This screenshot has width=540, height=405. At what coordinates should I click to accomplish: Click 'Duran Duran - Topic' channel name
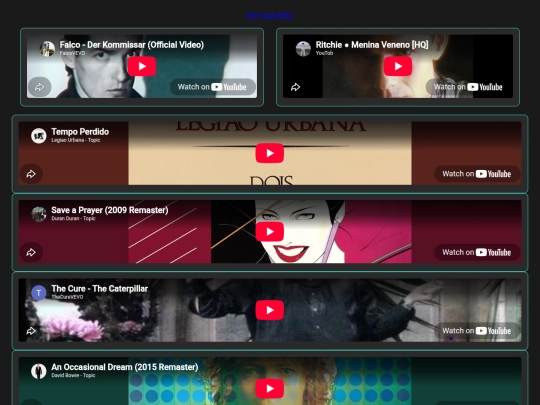click(73, 219)
